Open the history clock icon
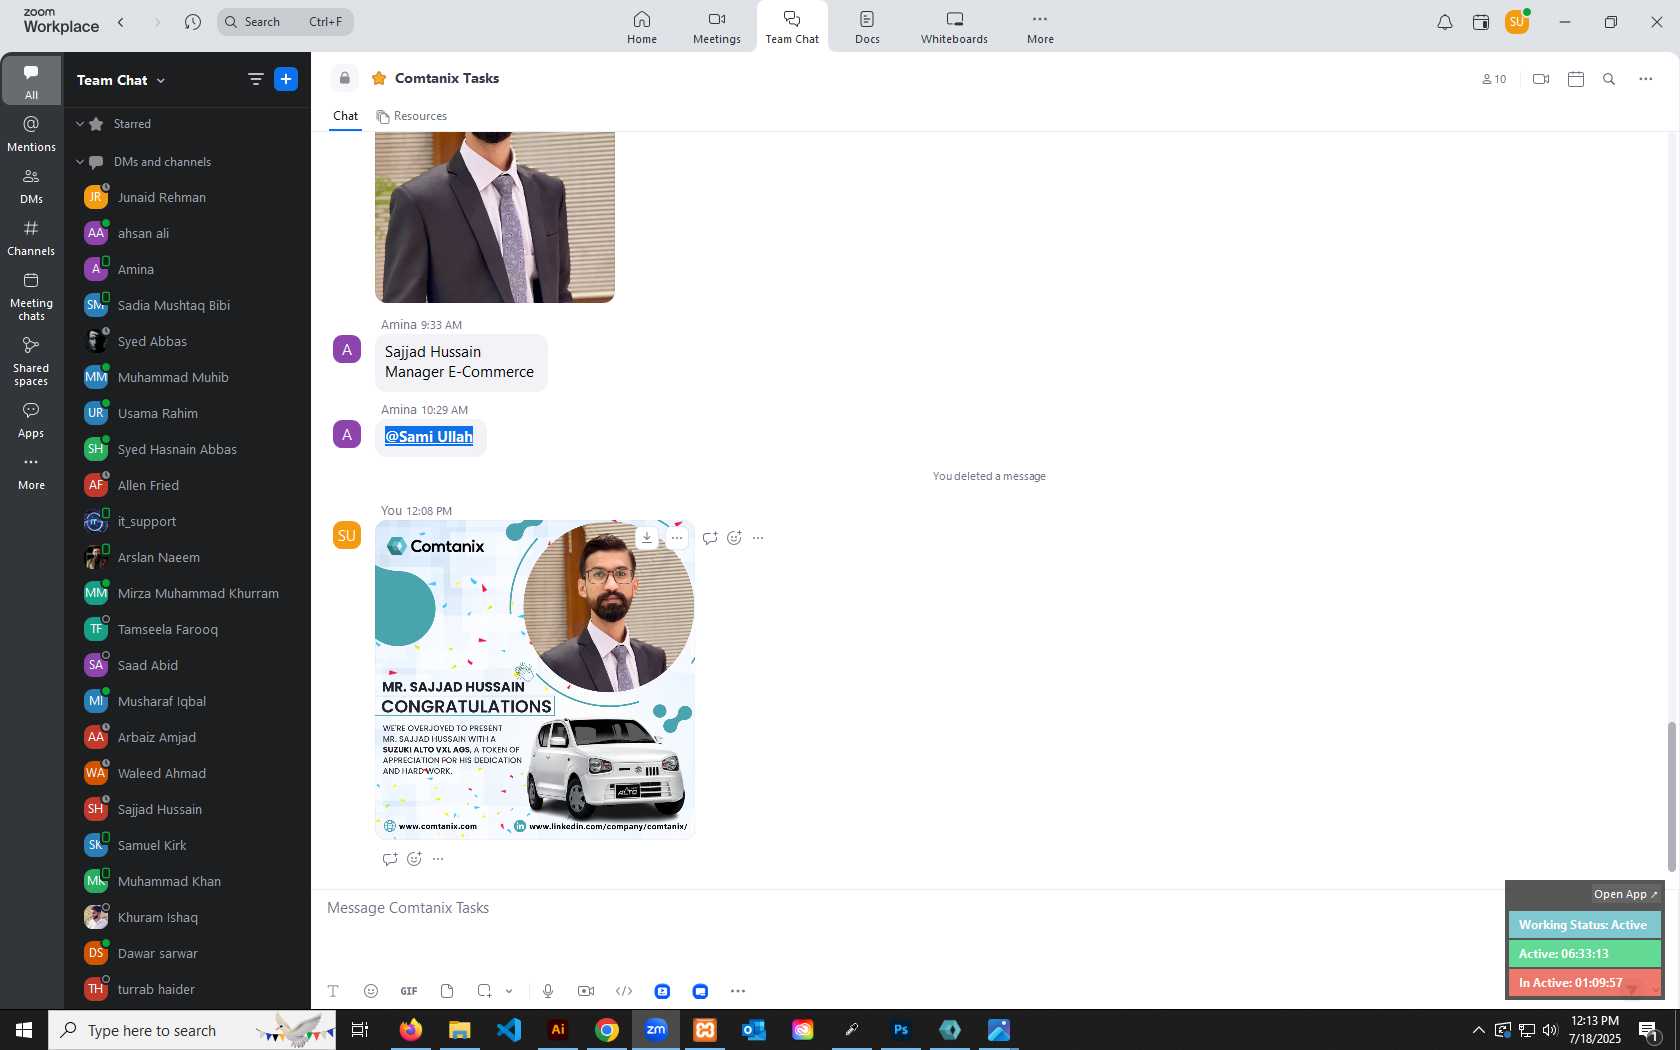 193,22
